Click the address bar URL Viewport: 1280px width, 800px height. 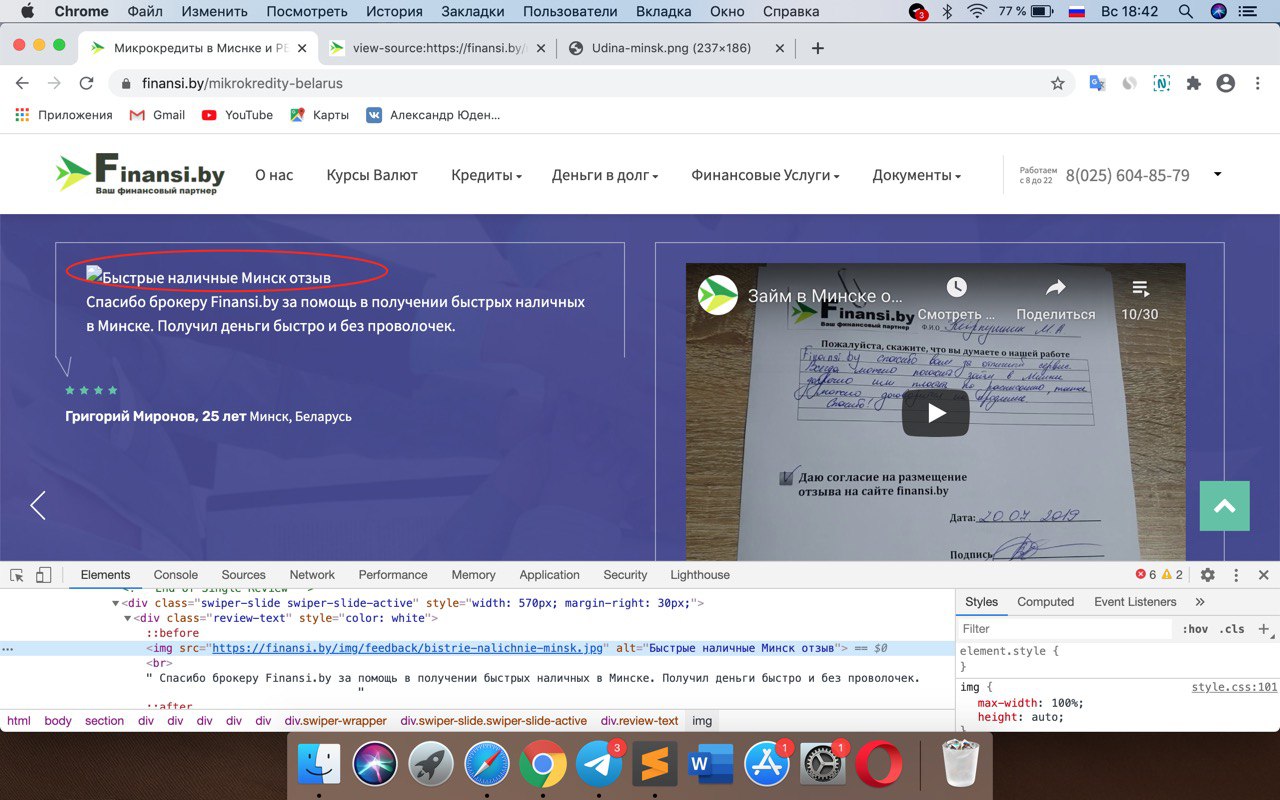(242, 84)
